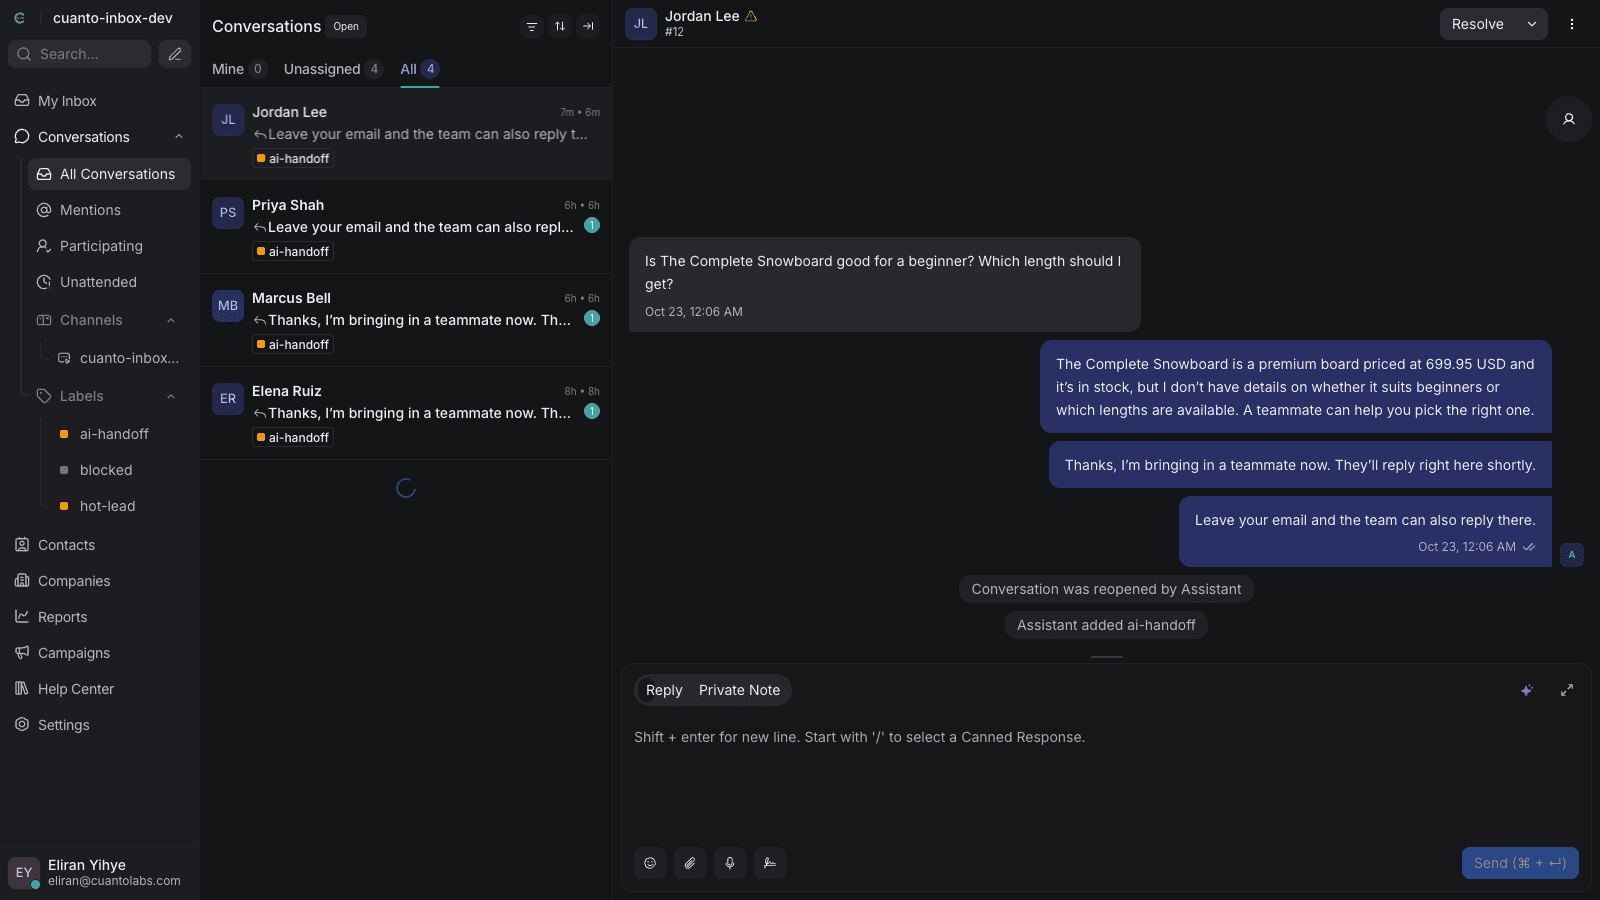1600x900 pixels.
Task: Click the JL avatar in conversation header
Action: point(641,24)
